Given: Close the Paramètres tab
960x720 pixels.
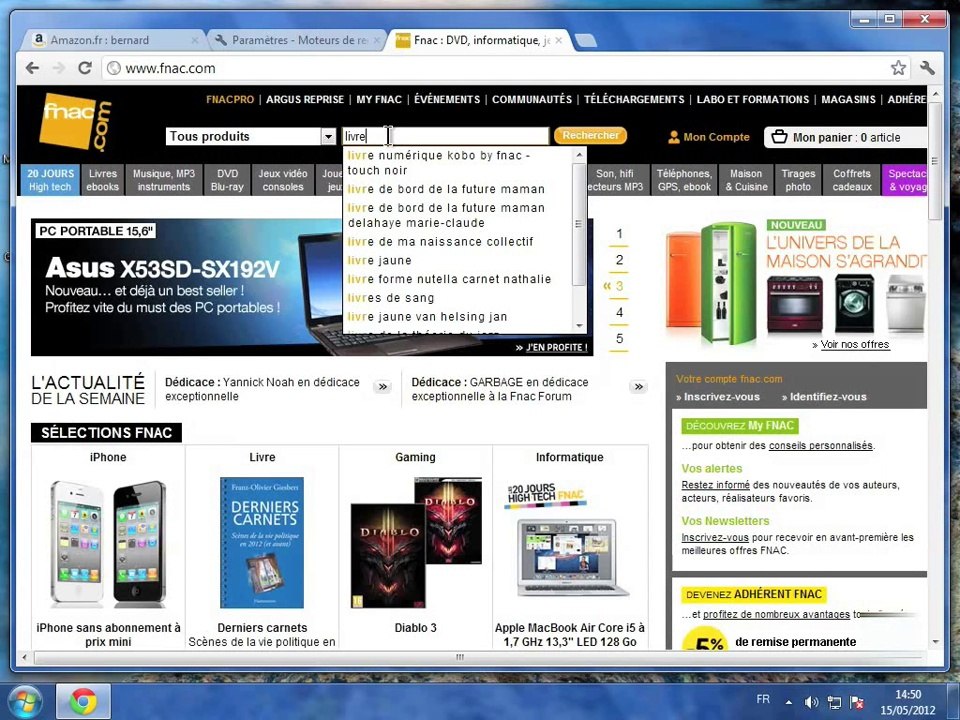Looking at the screenshot, I should pos(377,40).
